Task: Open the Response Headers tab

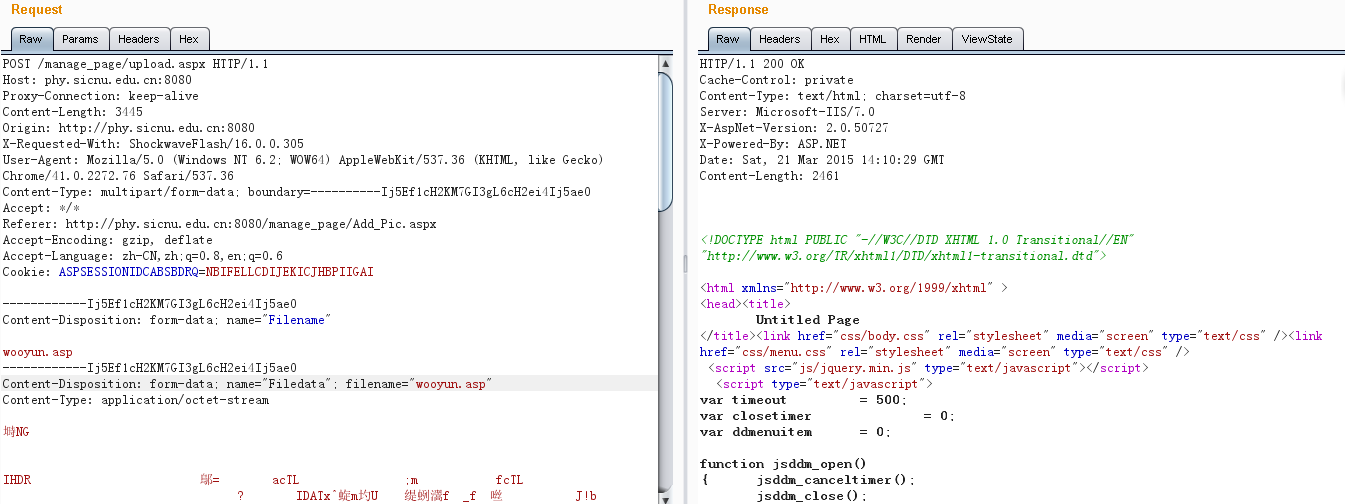Action: [x=779, y=39]
